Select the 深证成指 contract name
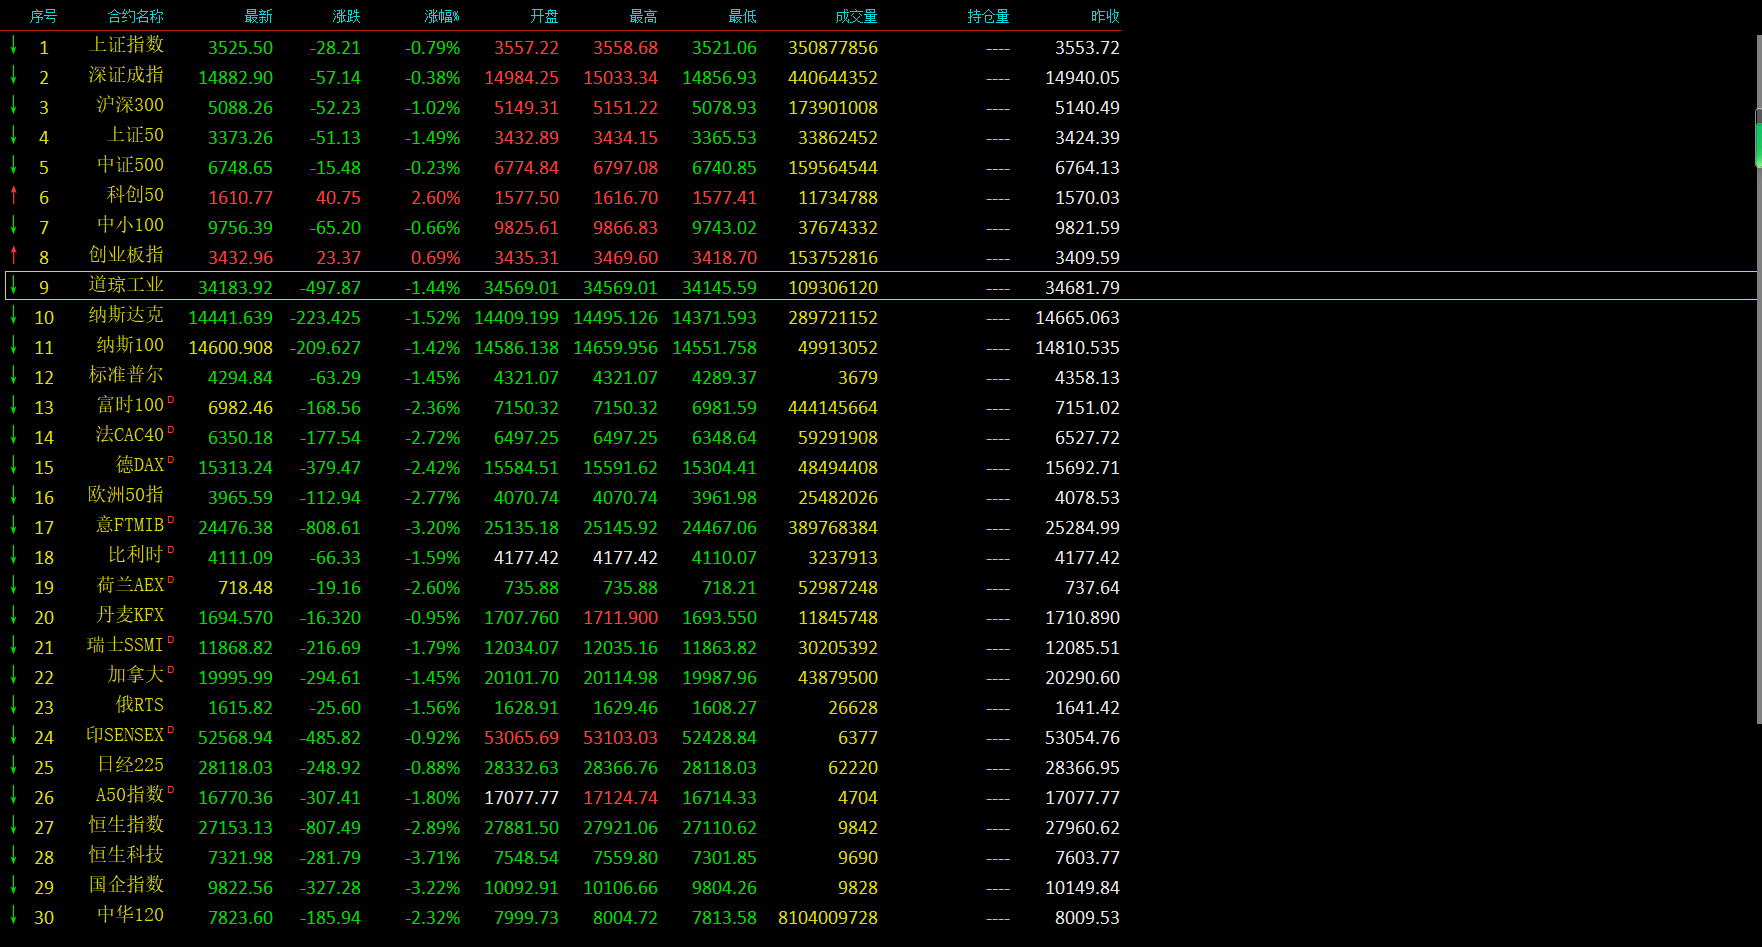Screen dimensions: 1762x947 coord(126,75)
